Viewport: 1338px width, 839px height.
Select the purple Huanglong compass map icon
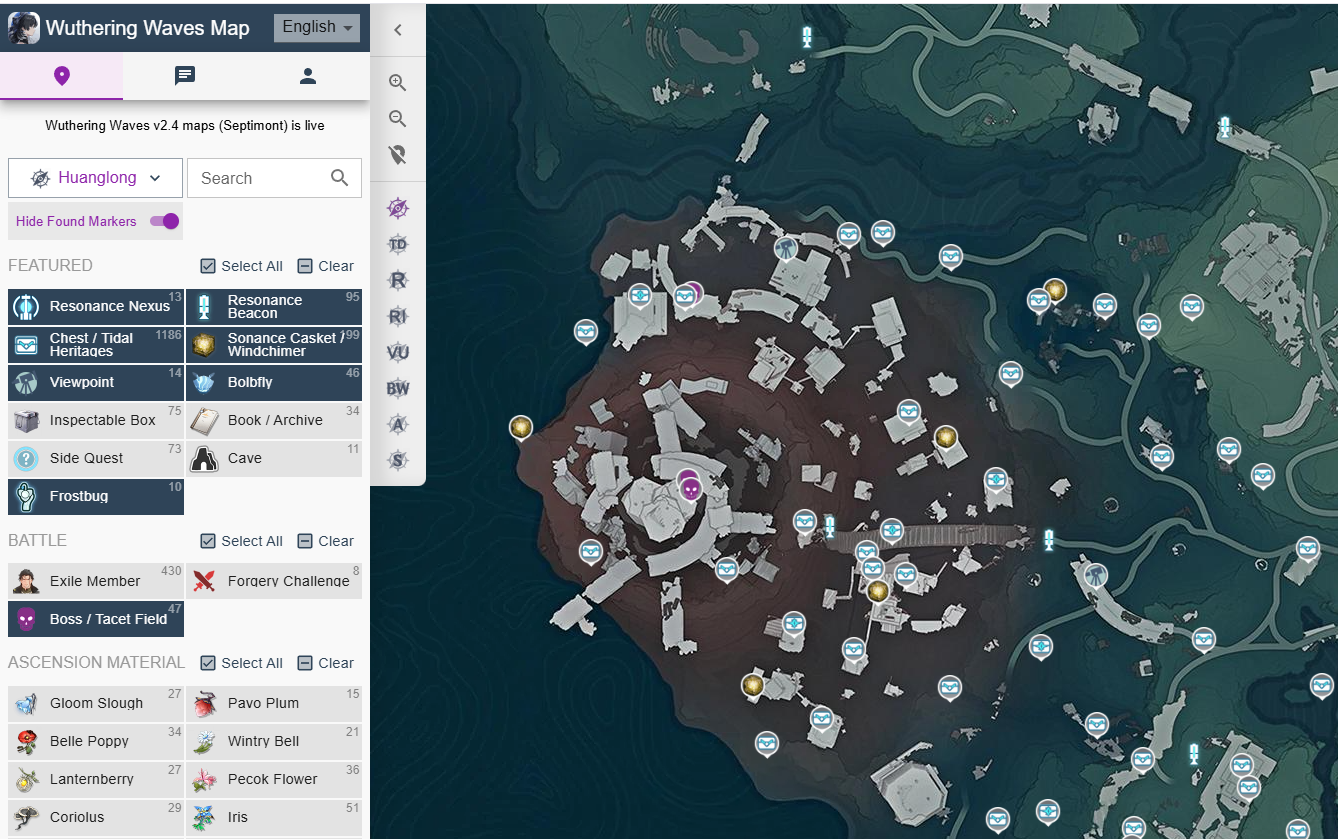click(398, 208)
